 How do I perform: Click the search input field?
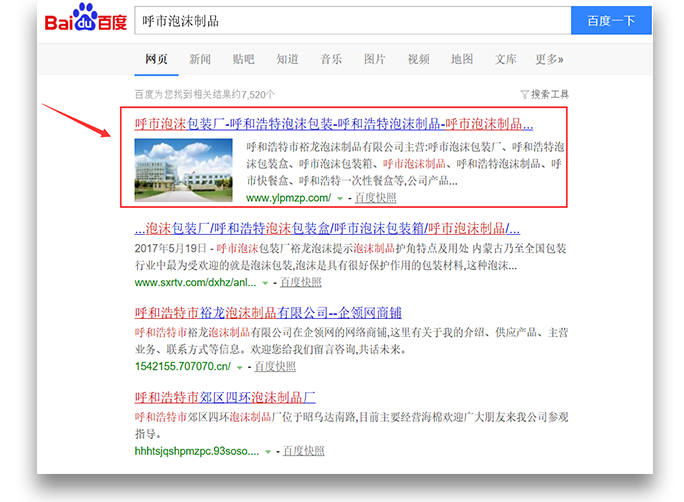(x=350, y=20)
